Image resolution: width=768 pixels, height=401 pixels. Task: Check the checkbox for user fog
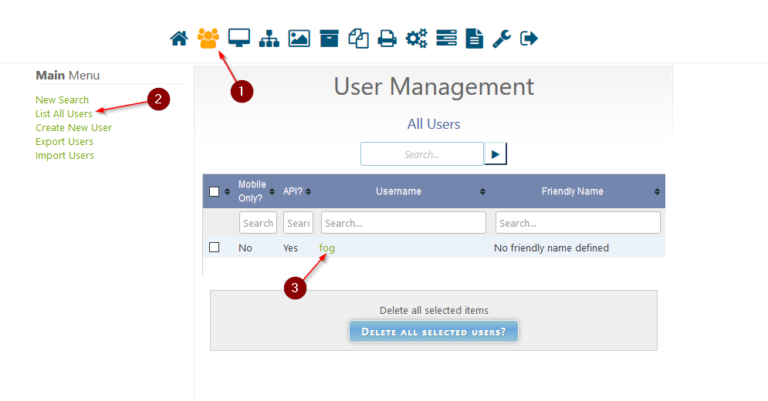point(214,247)
